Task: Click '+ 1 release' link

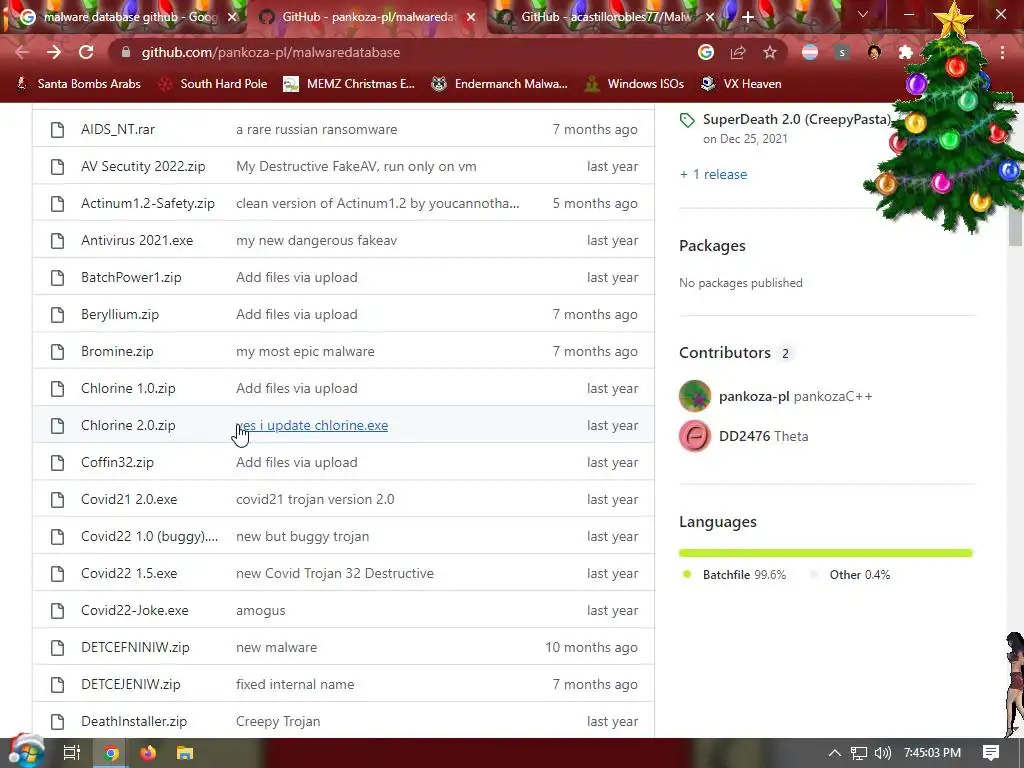Action: tap(713, 174)
